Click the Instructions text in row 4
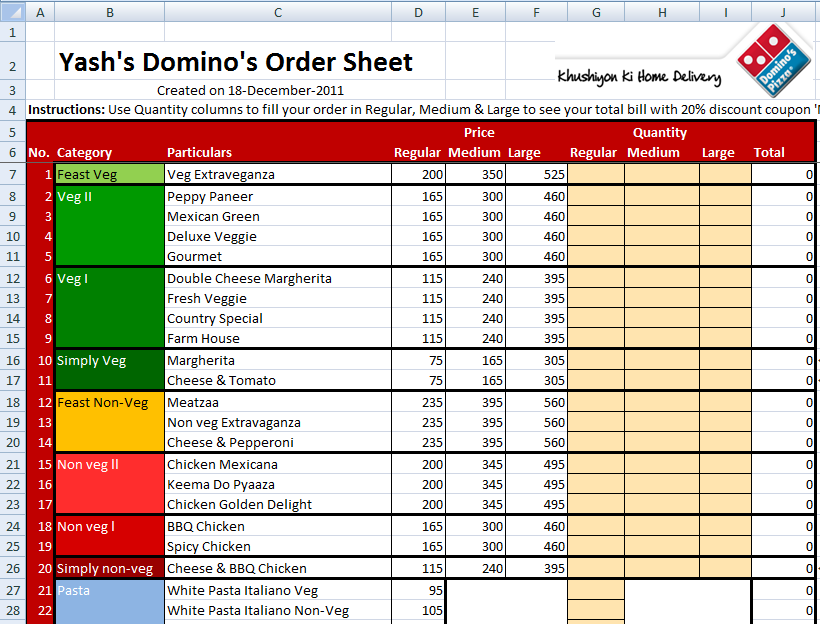This screenshot has width=820, height=624. click(423, 110)
